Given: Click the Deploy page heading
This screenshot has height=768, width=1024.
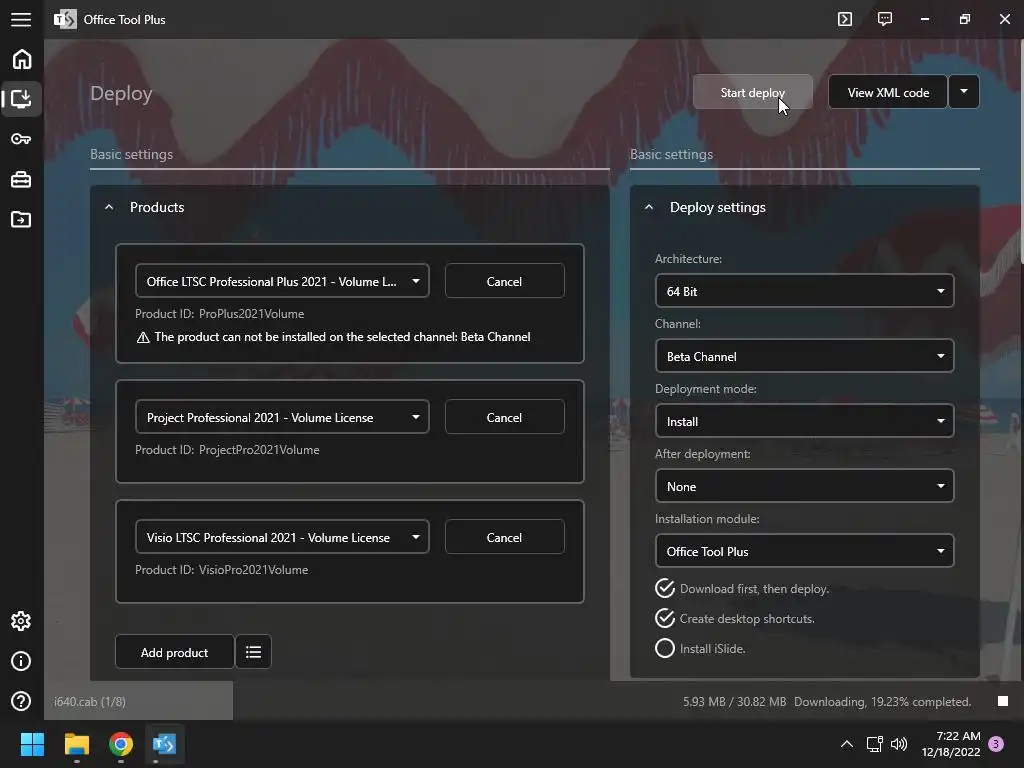Looking at the screenshot, I should 121,93.
